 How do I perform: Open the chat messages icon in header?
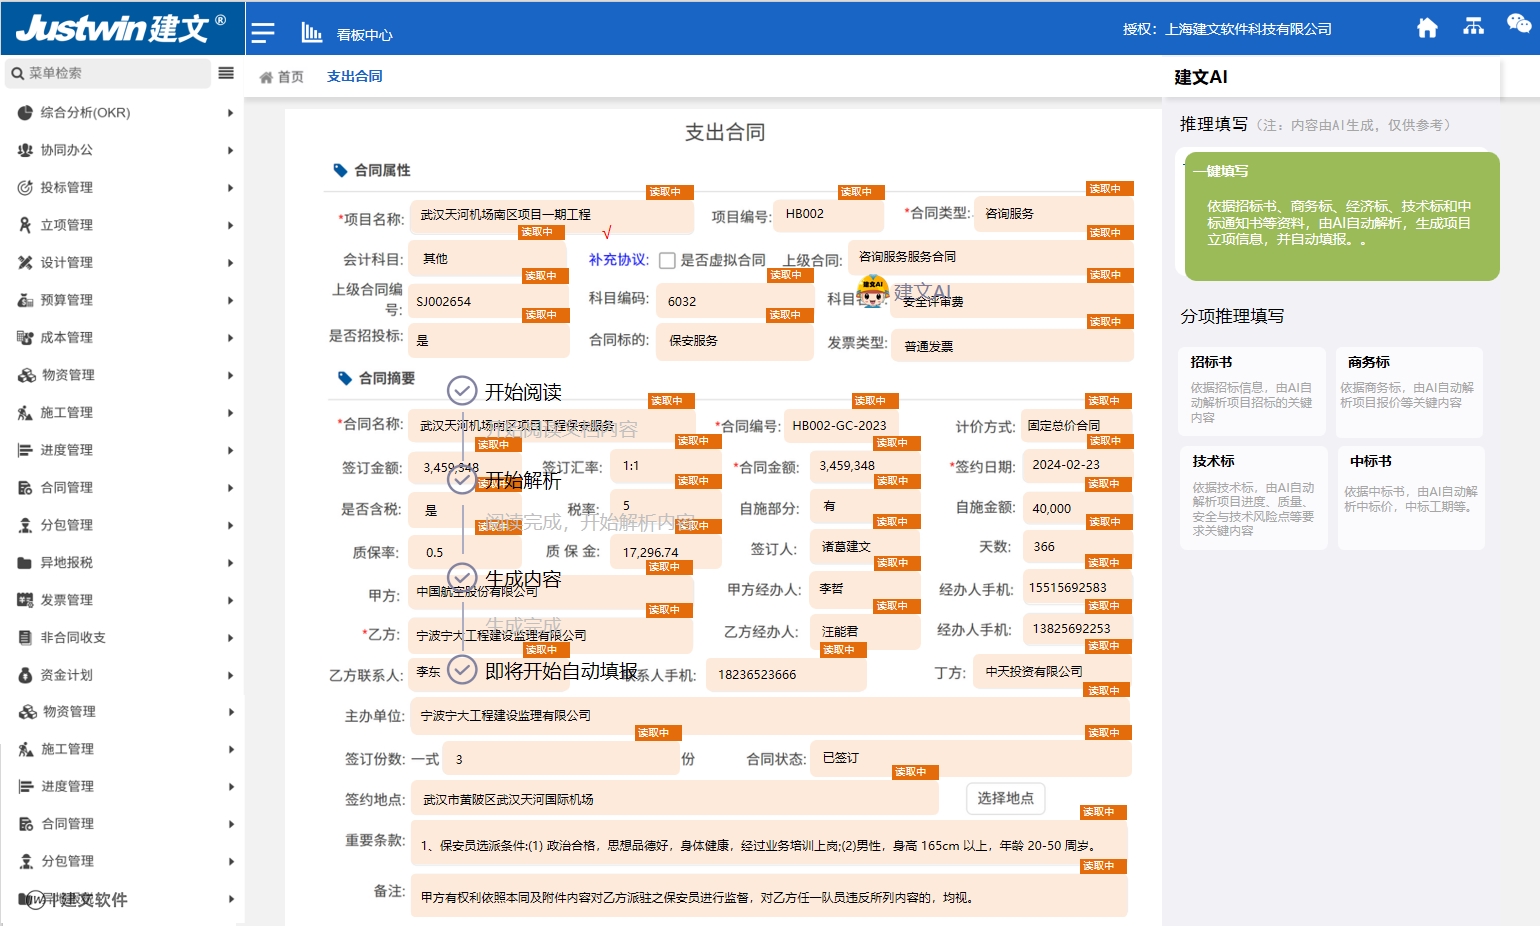tap(1518, 24)
